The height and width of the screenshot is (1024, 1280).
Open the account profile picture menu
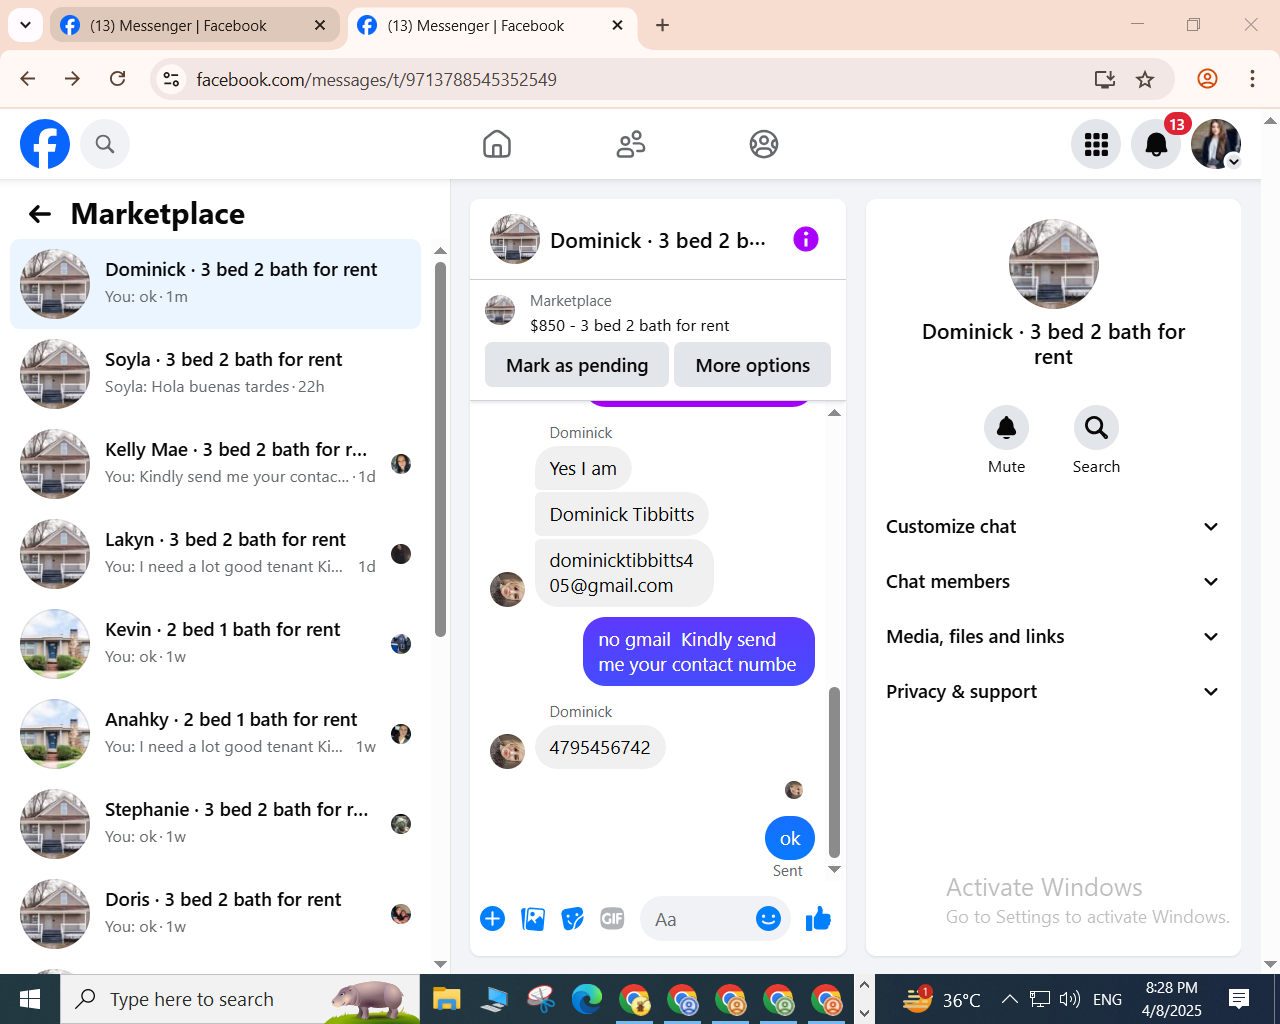(1216, 144)
